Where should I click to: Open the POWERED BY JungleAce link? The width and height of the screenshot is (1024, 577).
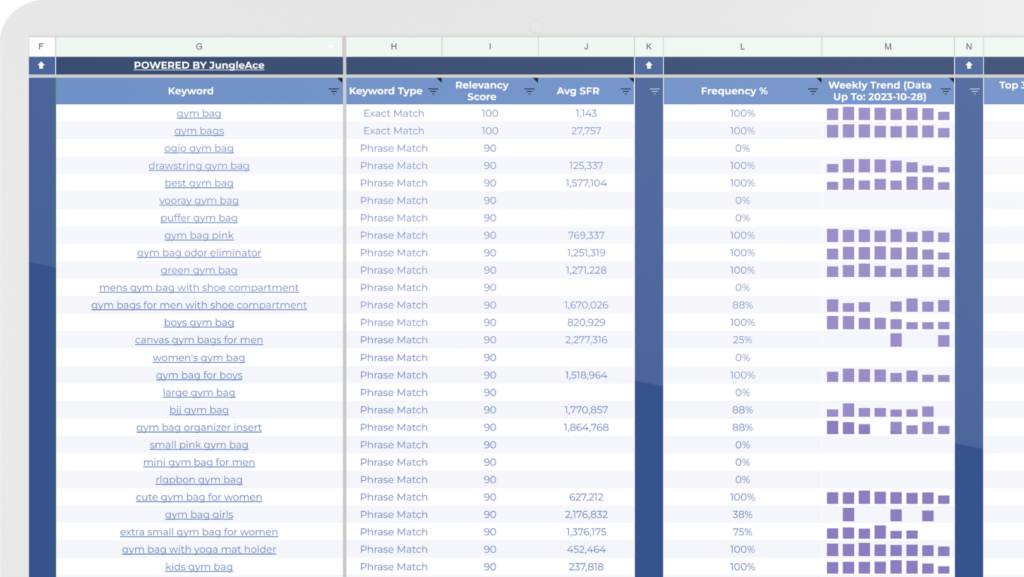(x=199, y=66)
